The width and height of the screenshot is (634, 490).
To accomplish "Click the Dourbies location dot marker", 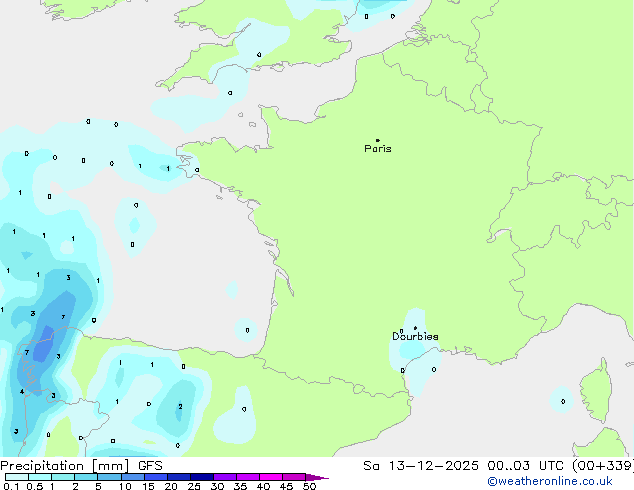I will [415, 328].
